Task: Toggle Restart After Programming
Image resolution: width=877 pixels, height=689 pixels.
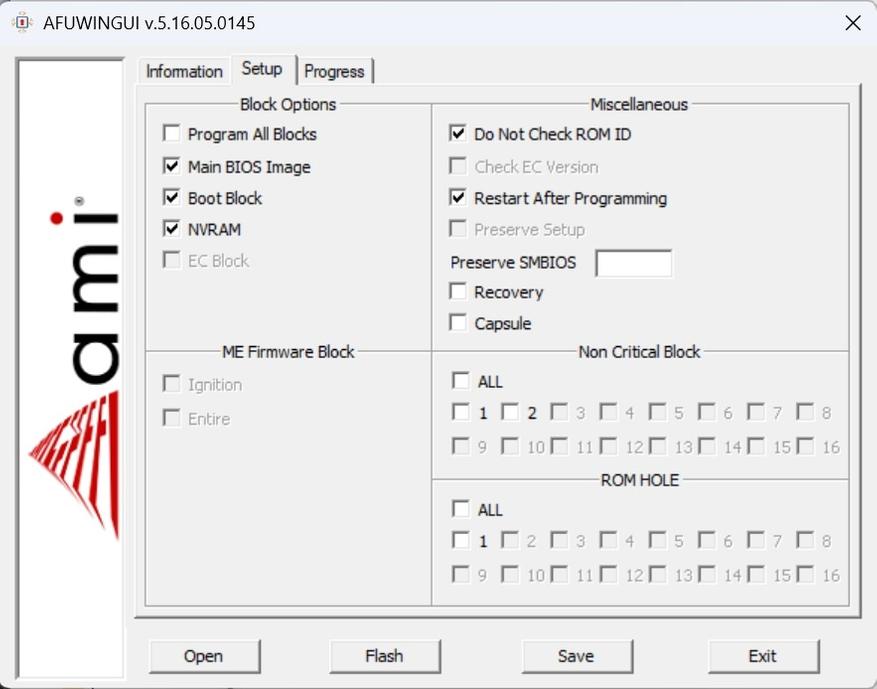Action: click(x=458, y=197)
